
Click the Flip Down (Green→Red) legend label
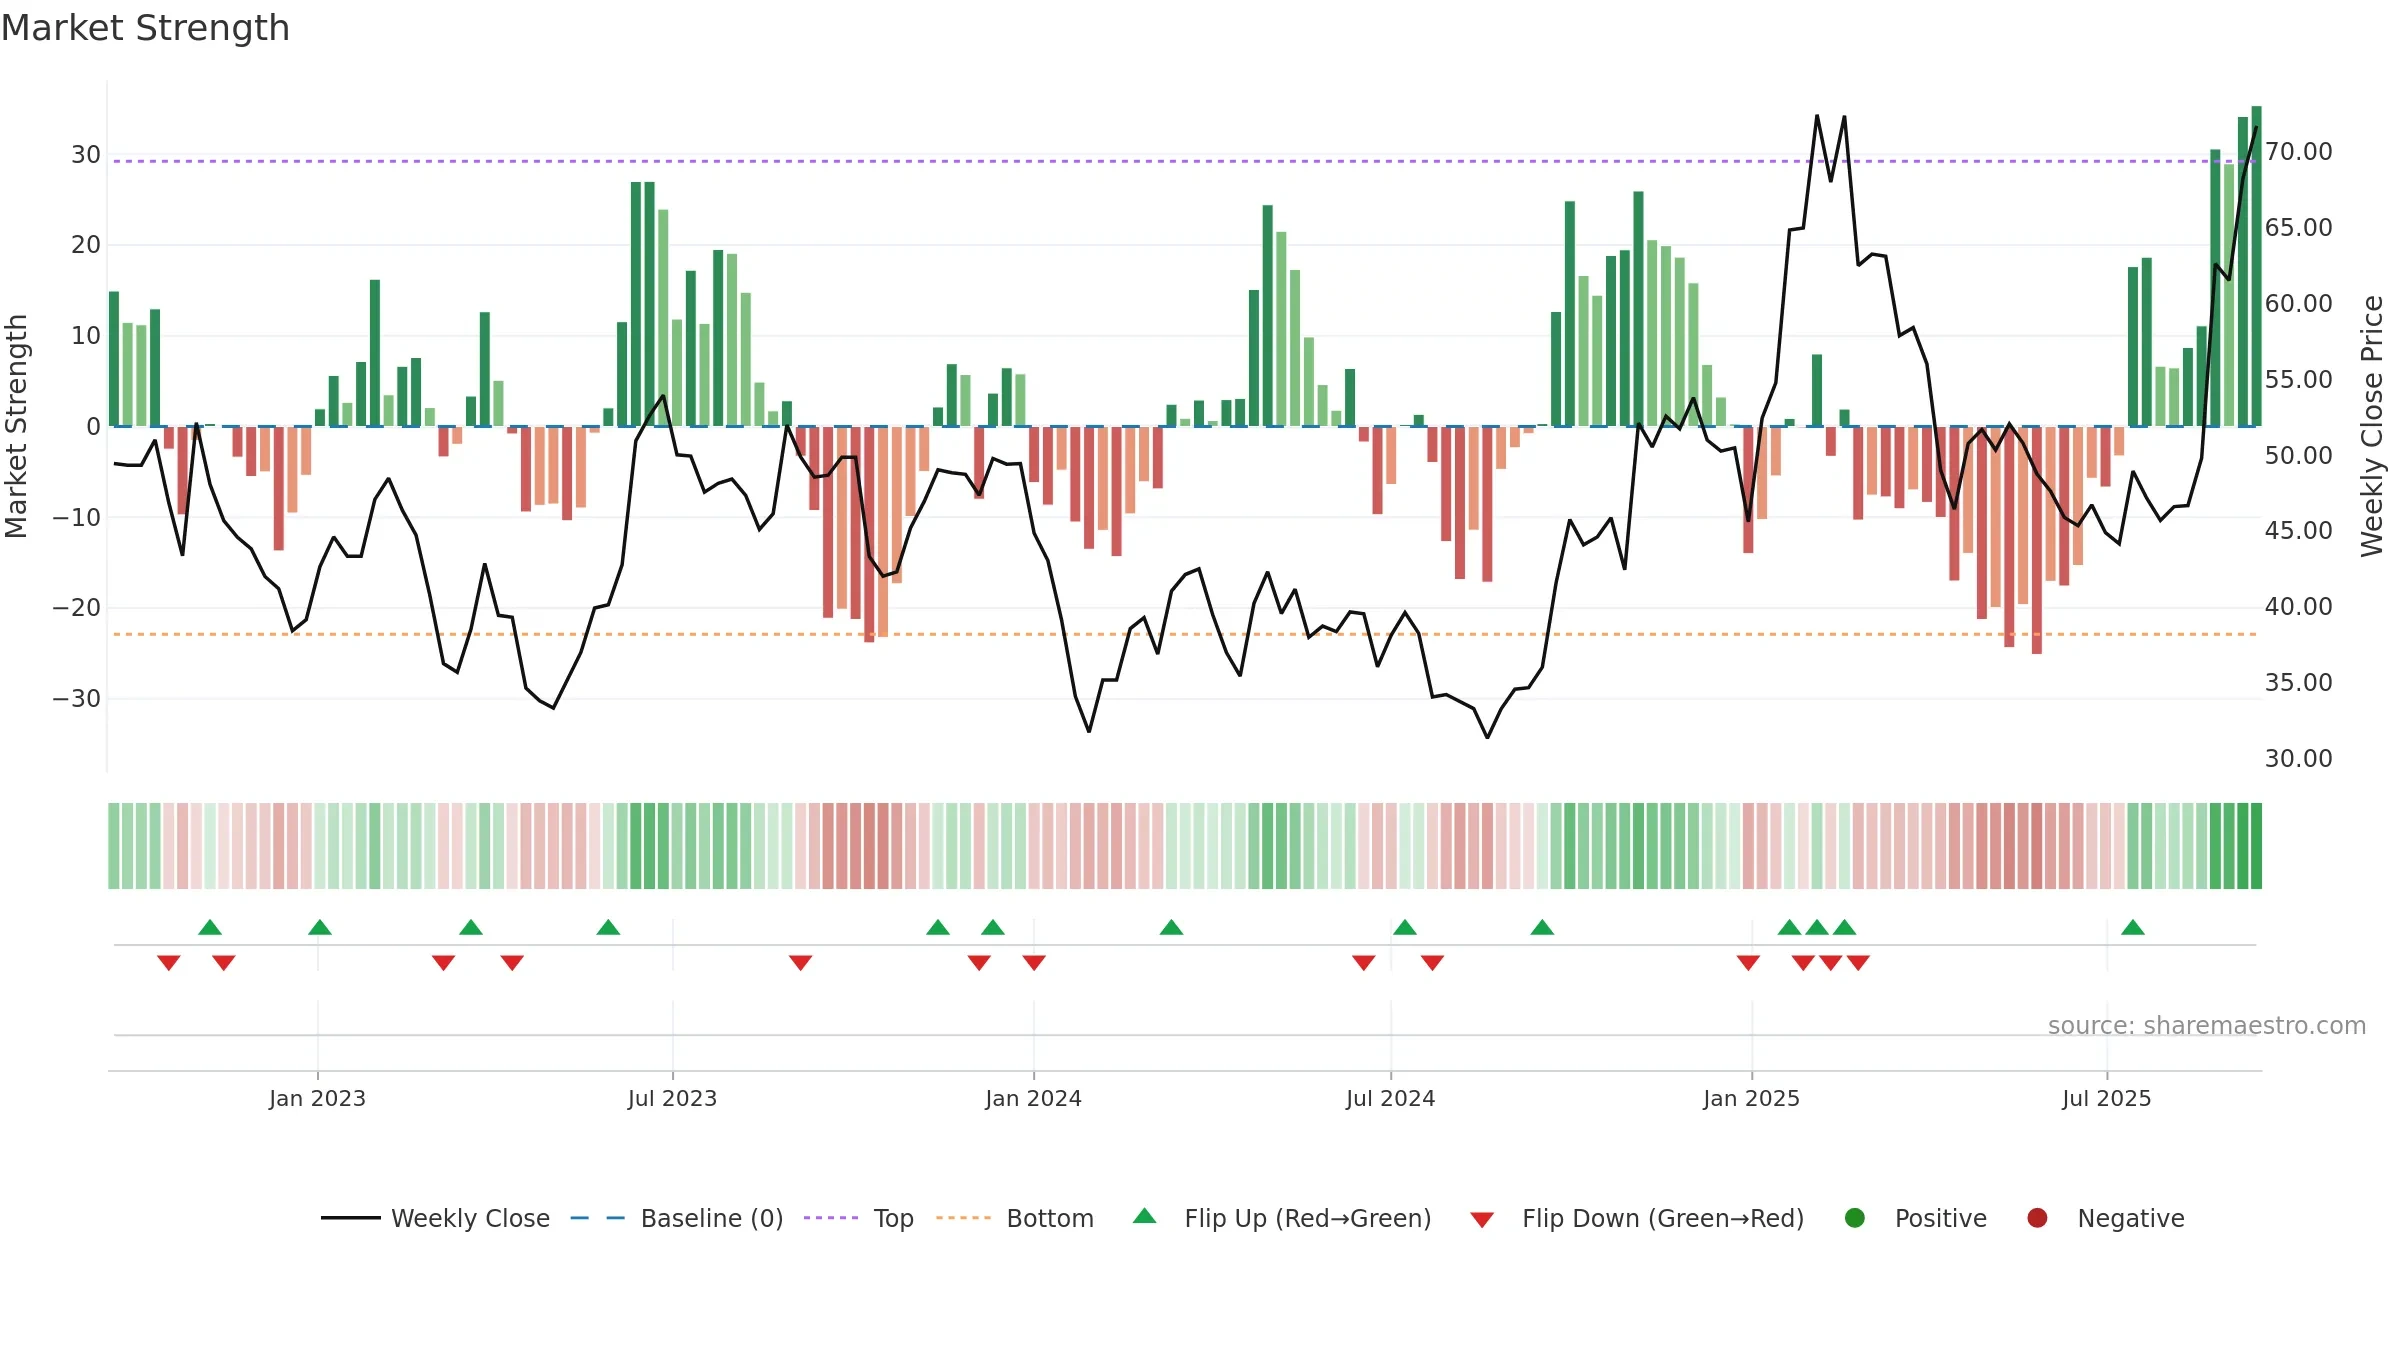point(1662,1218)
